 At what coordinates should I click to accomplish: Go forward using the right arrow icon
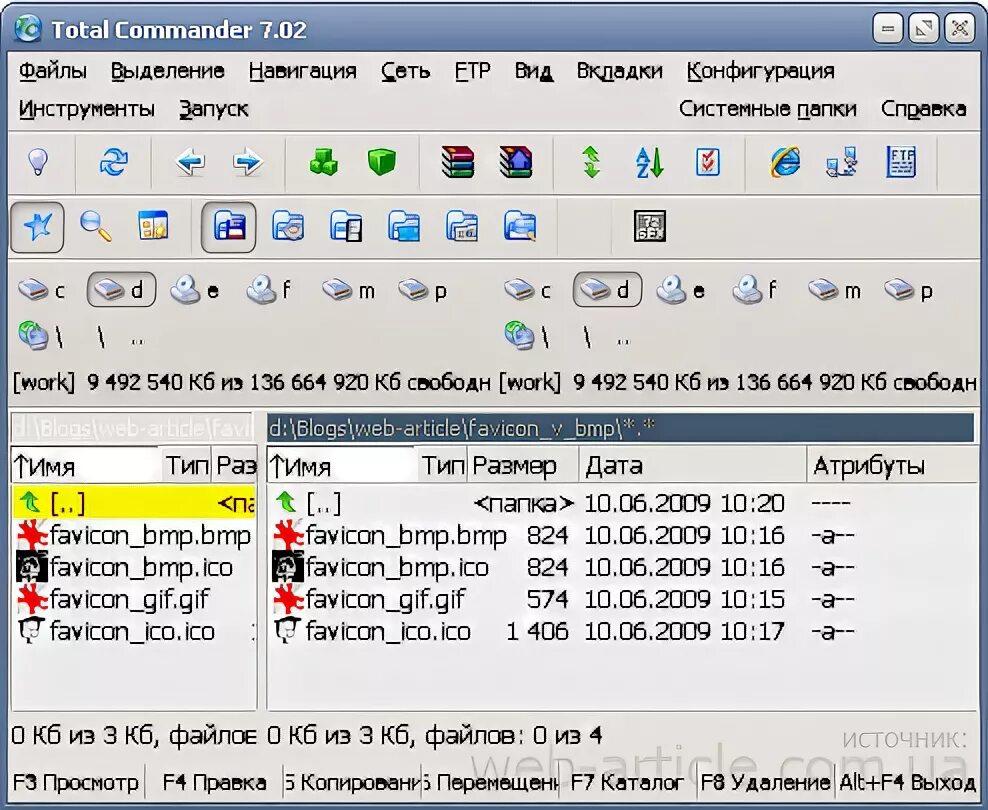(247, 163)
